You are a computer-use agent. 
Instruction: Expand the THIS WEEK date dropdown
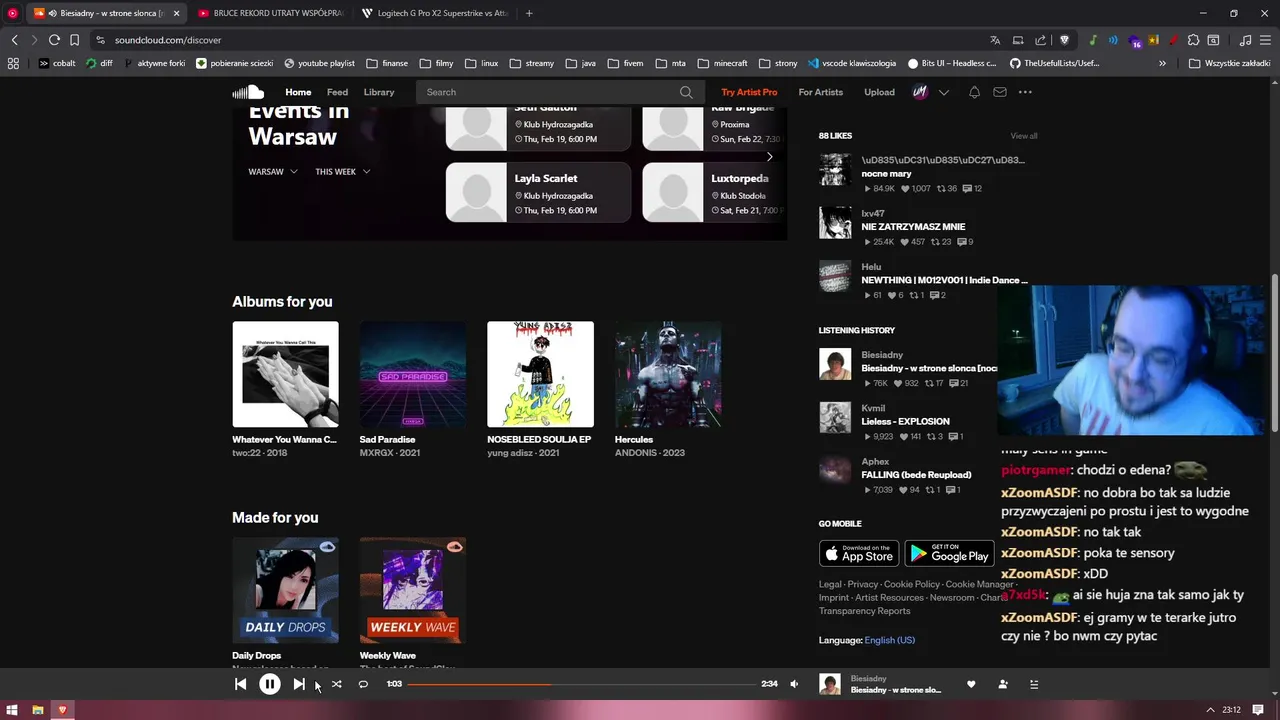tap(343, 172)
